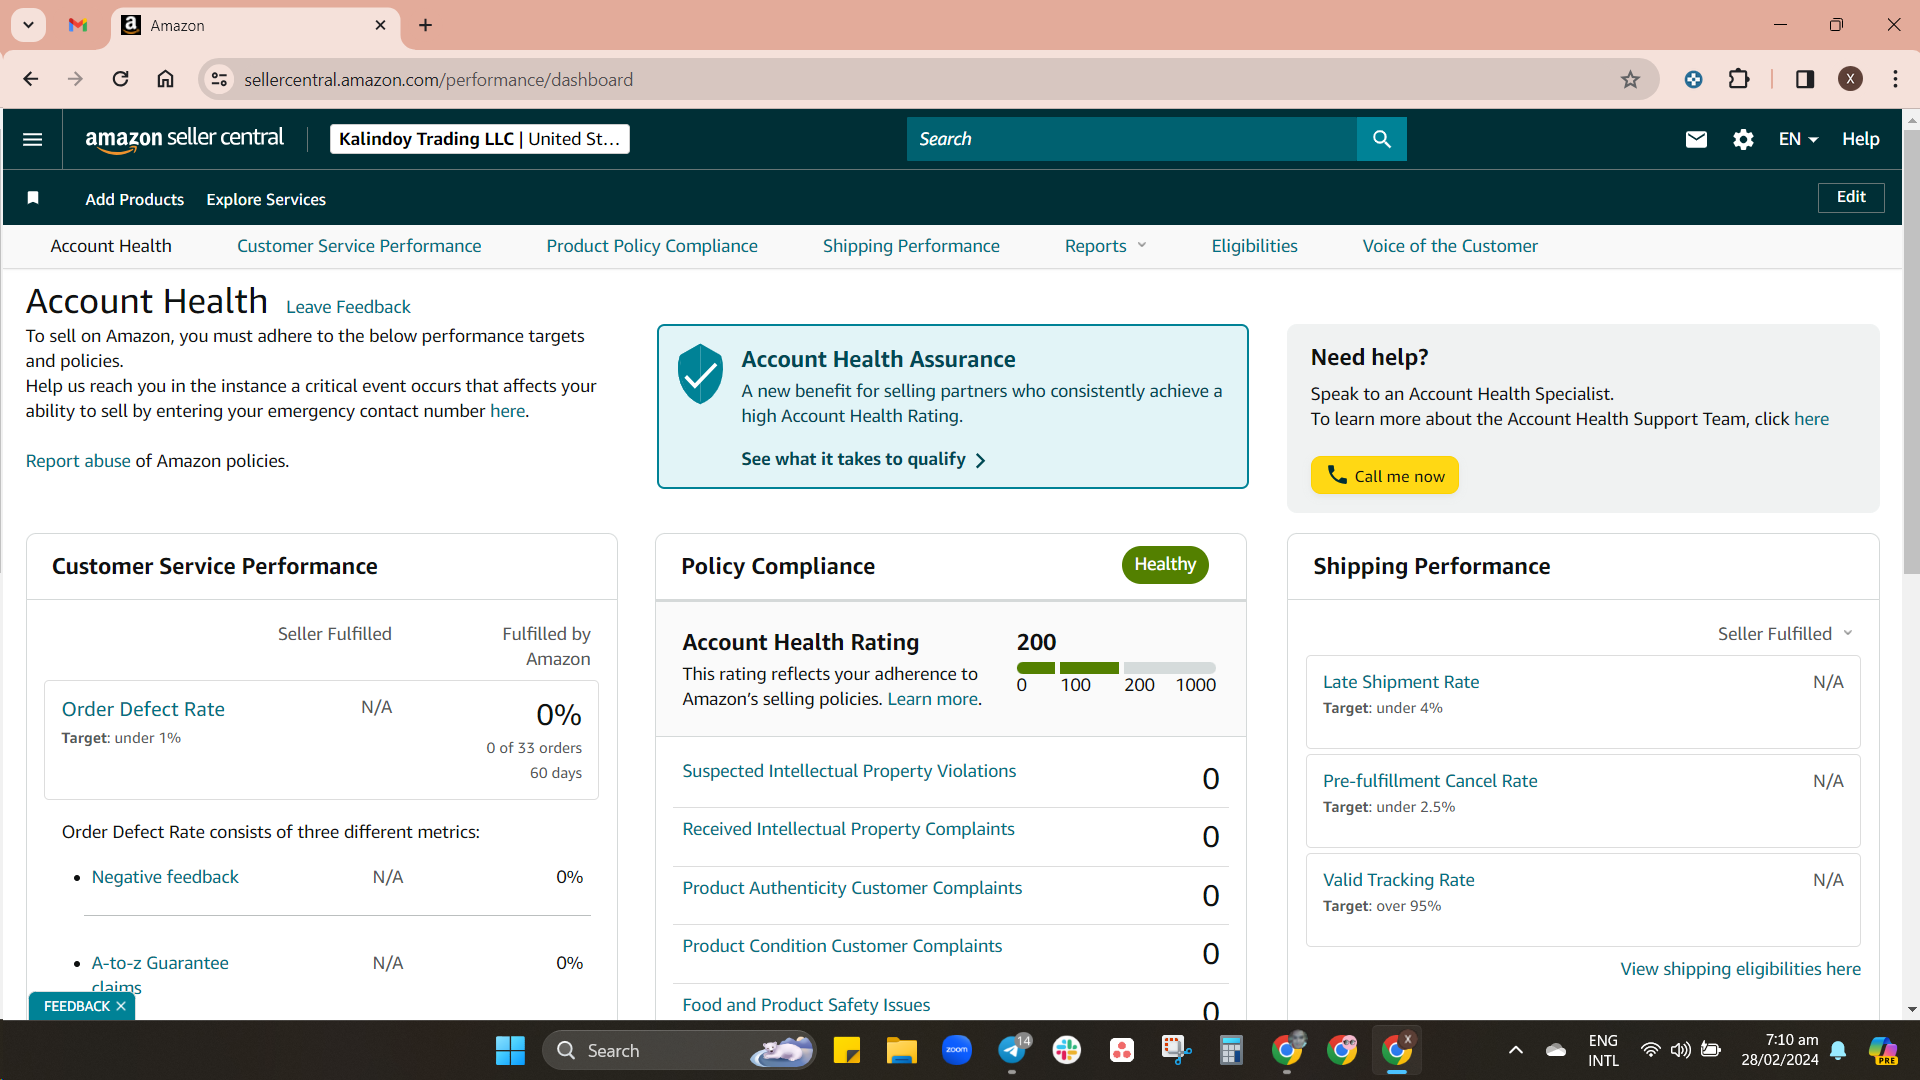Close the Amazon browser tab
Screen dimensions: 1920x1080
[380, 25]
